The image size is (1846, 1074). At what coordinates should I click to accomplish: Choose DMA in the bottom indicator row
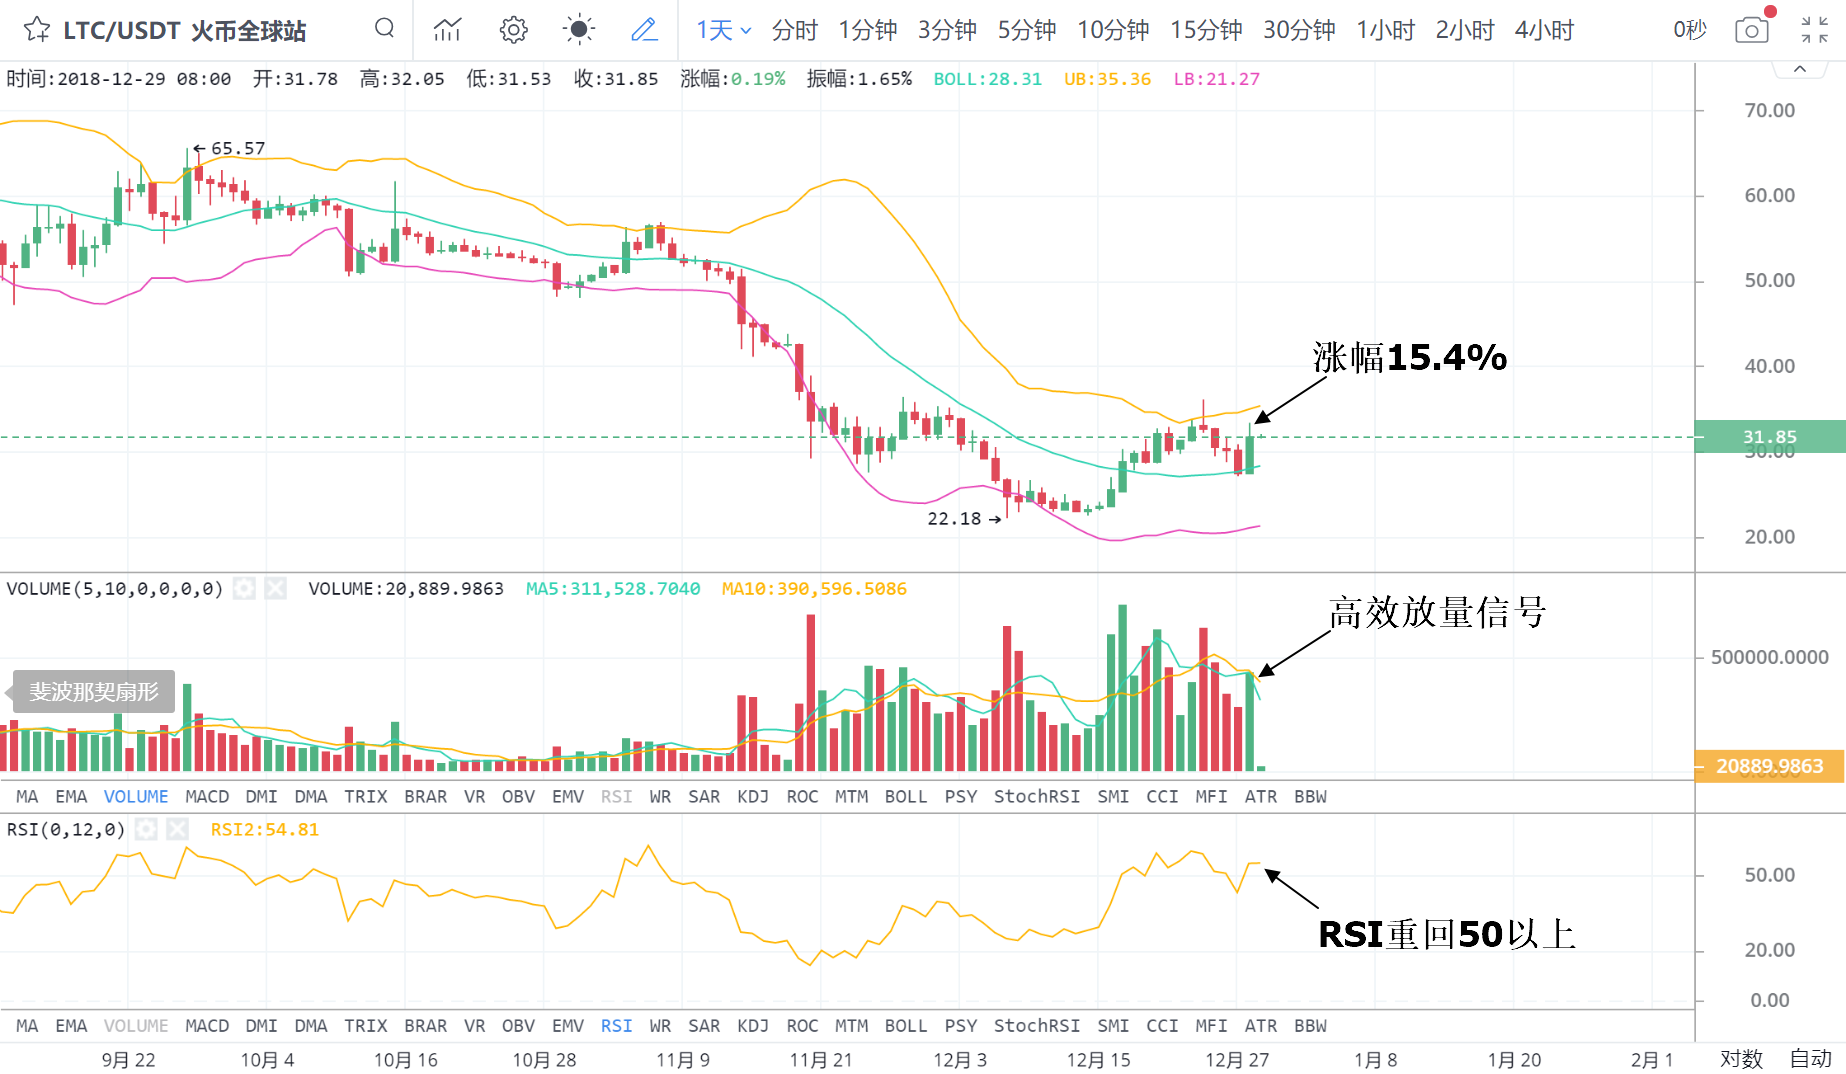coord(311,1025)
